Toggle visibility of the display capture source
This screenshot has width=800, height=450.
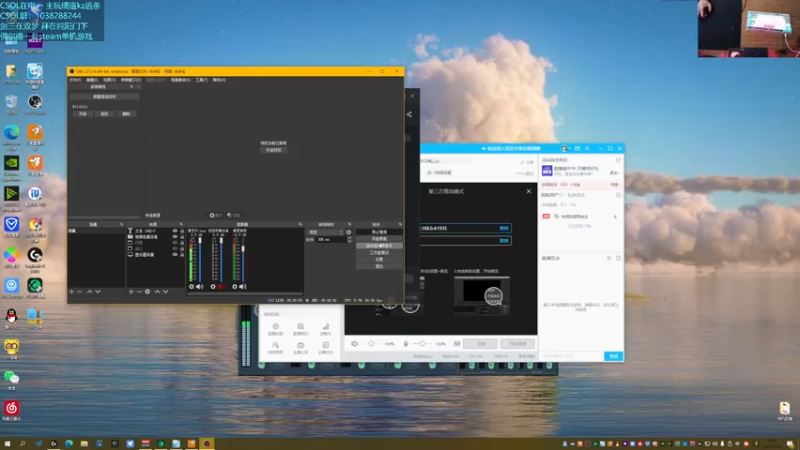(175, 255)
